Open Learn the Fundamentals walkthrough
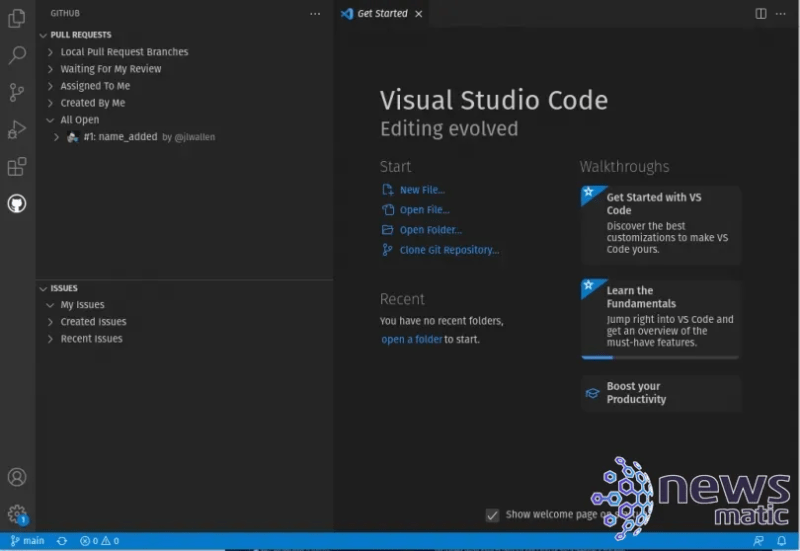 coord(661,319)
